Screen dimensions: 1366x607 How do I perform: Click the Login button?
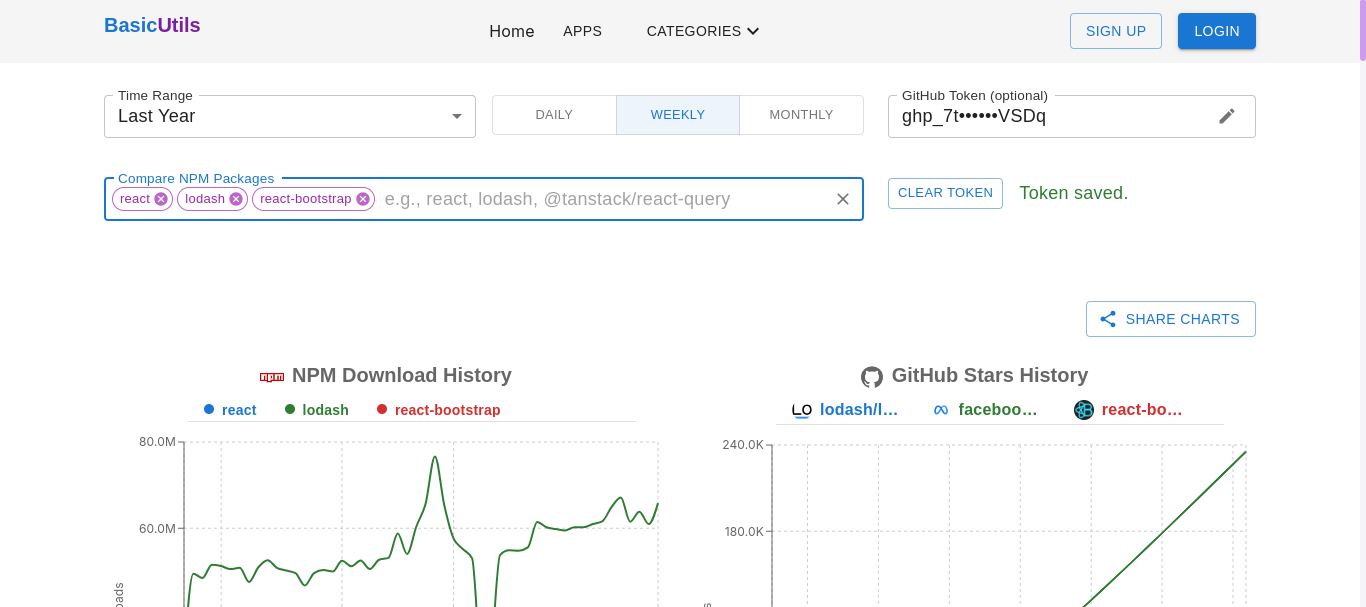pyautogui.click(x=1217, y=31)
